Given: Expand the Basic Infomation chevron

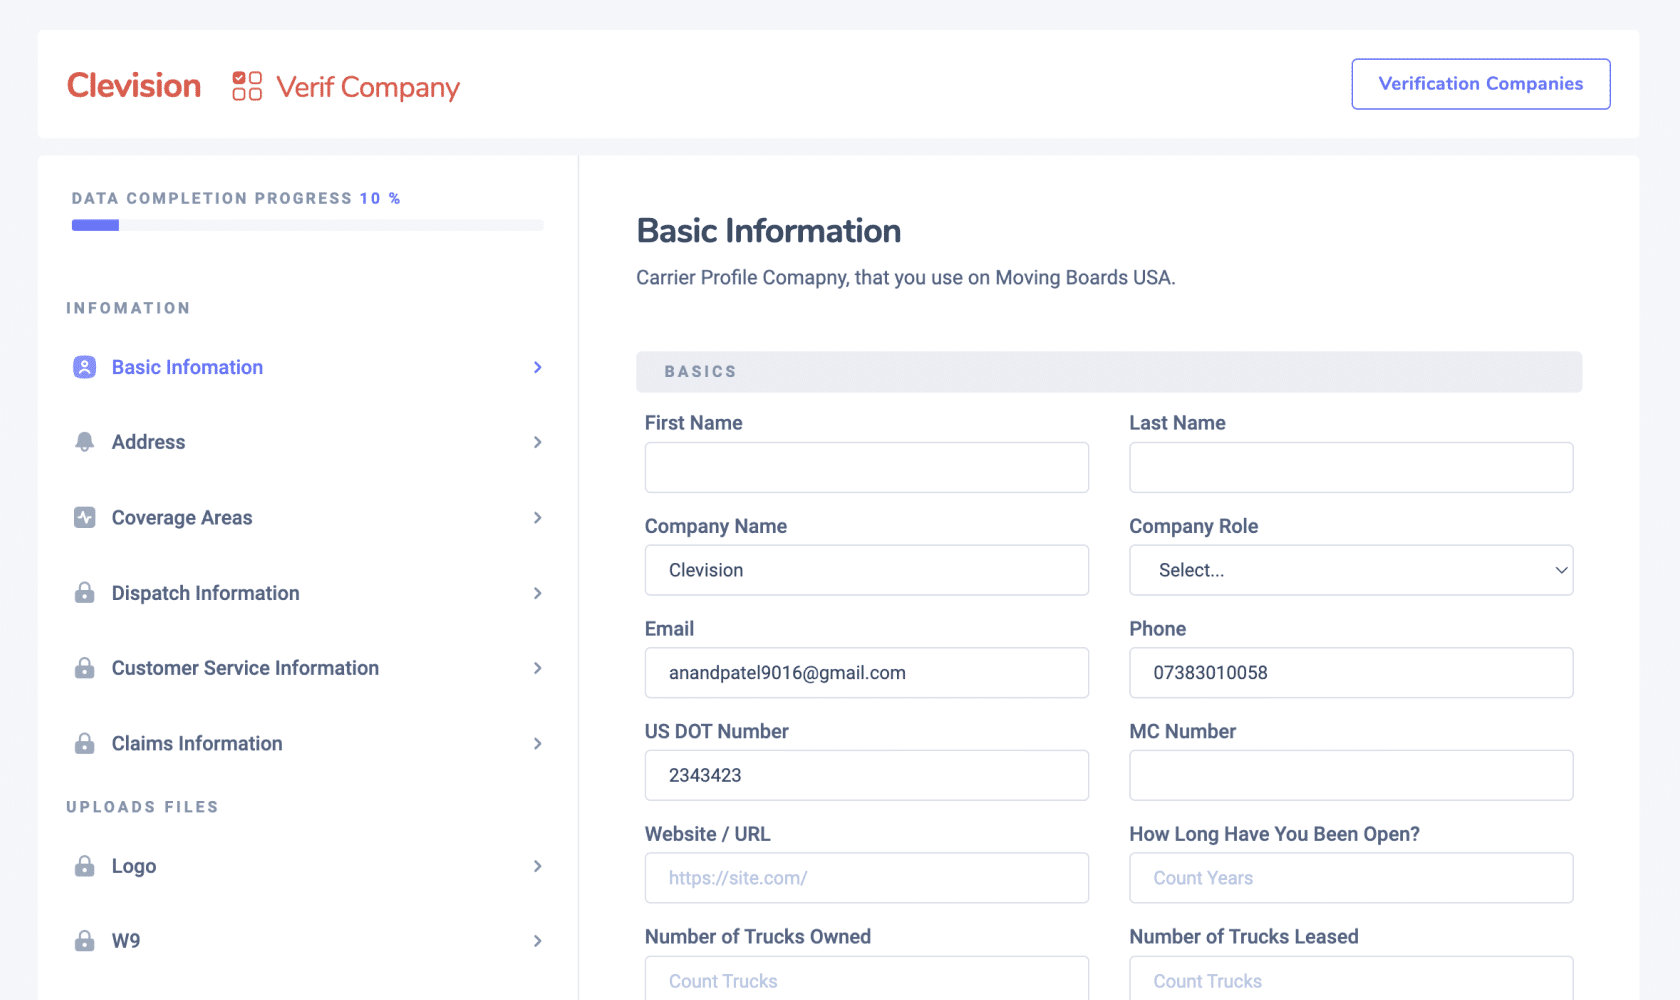Looking at the screenshot, I should (537, 367).
